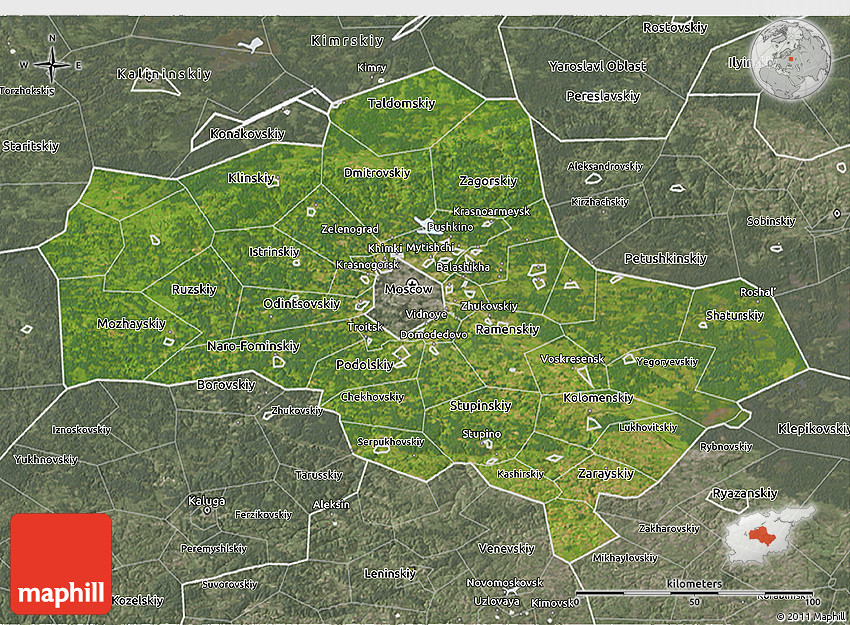Screen dimensions: 850x625
Task: Click the Taldomskiy district label
Action: click(x=401, y=103)
